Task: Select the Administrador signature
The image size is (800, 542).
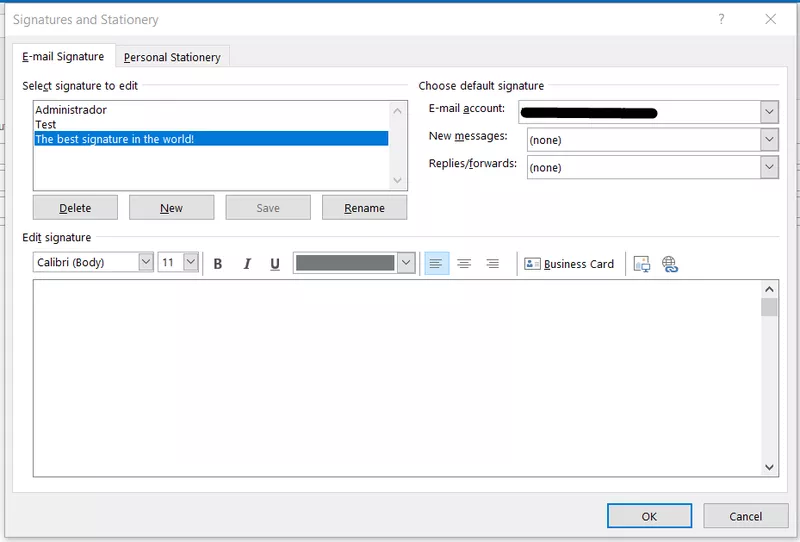Action: pyautogui.click(x=211, y=110)
